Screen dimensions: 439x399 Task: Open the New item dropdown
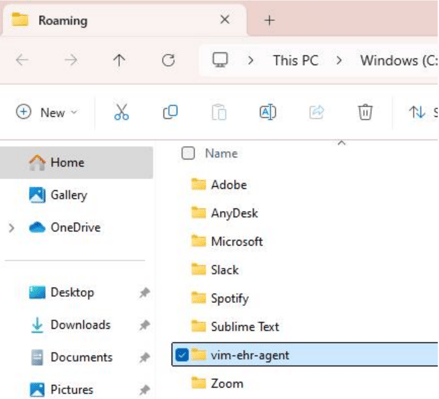tap(47, 112)
